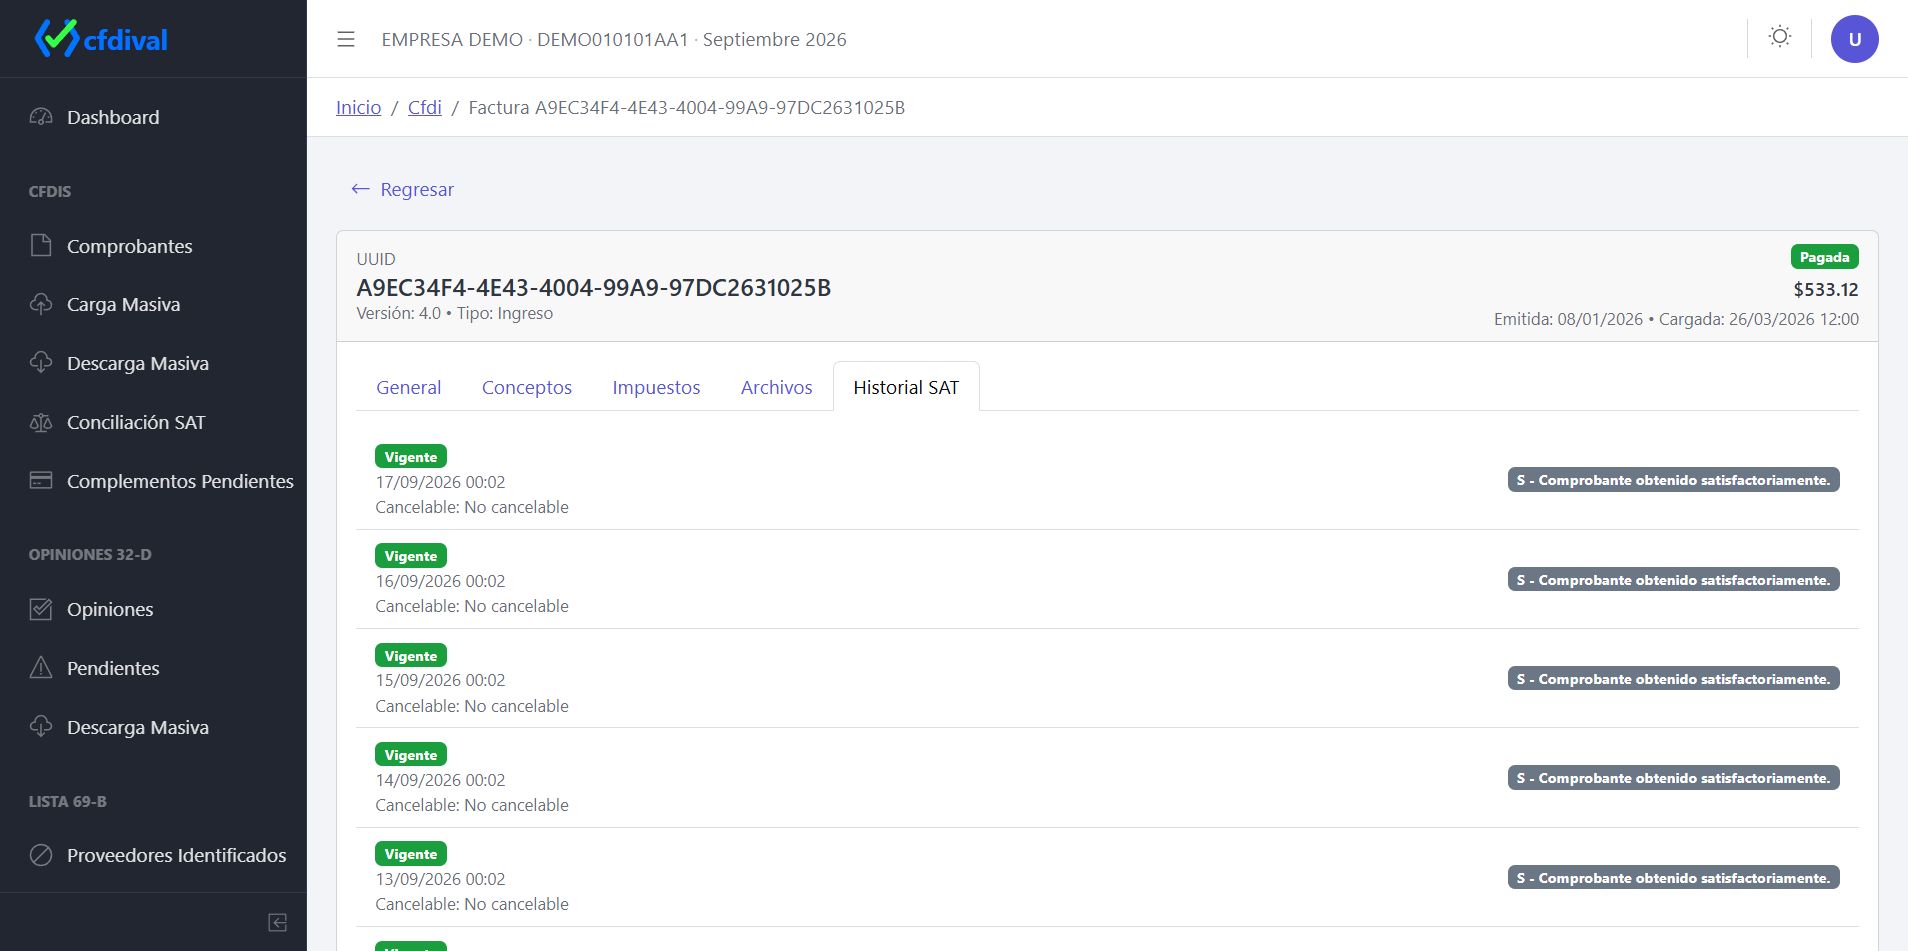Viewport: 1908px width, 951px height.
Task: Switch to the Impuestos tab
Action: click(656, 387)
